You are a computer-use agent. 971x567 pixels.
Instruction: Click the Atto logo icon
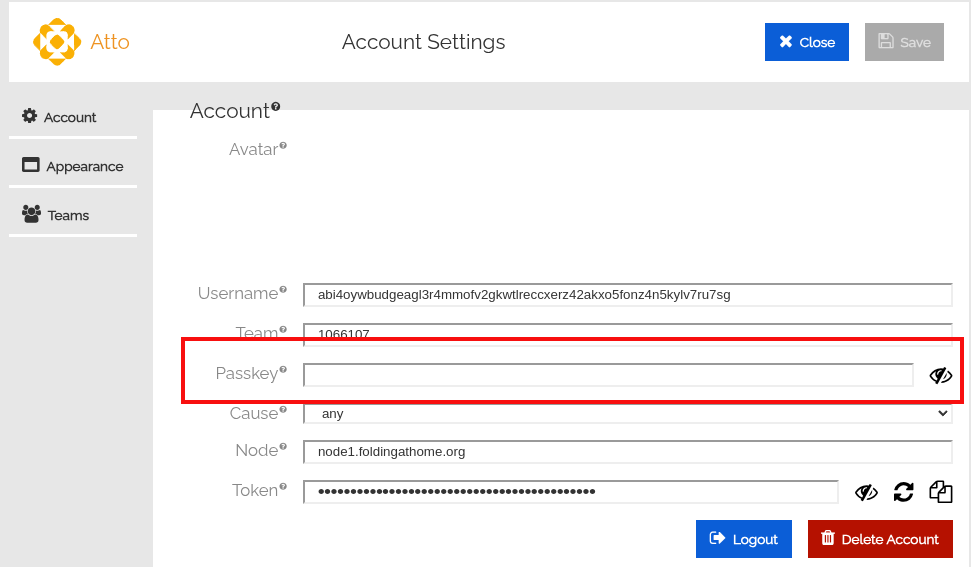(x=57, y=41)
